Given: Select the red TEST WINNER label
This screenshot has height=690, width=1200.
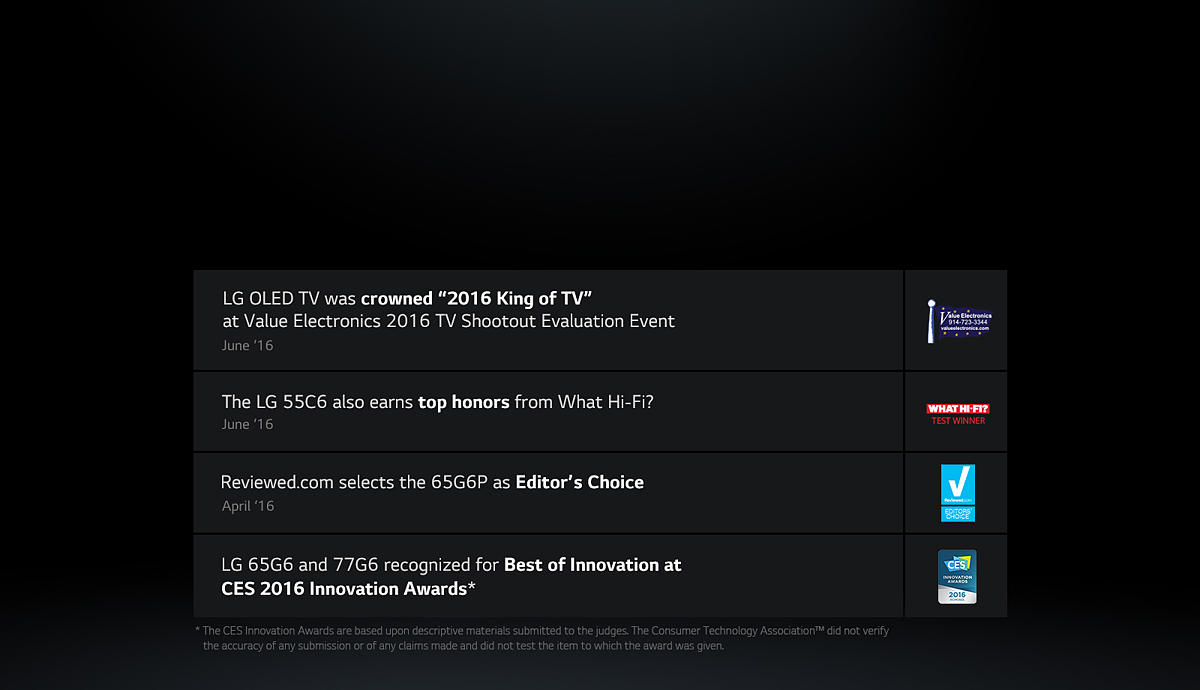Looking at the screenshot, I should coord(958,421).
